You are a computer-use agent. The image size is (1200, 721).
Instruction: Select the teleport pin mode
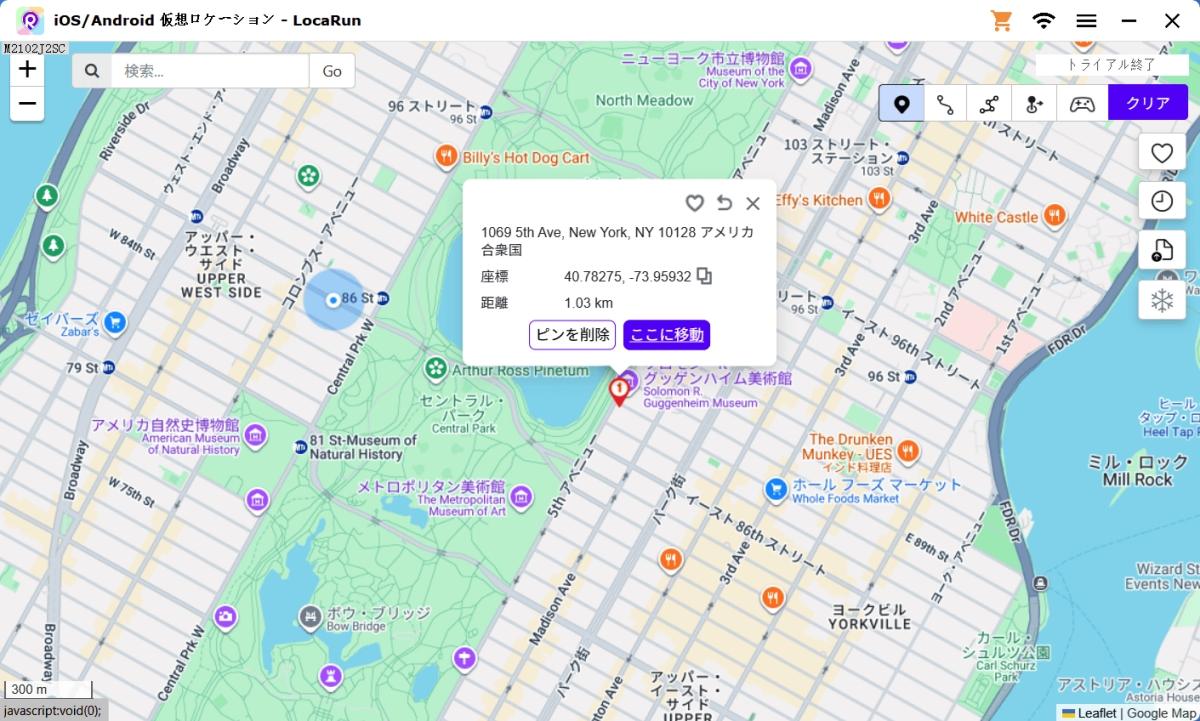pos(901,103)
